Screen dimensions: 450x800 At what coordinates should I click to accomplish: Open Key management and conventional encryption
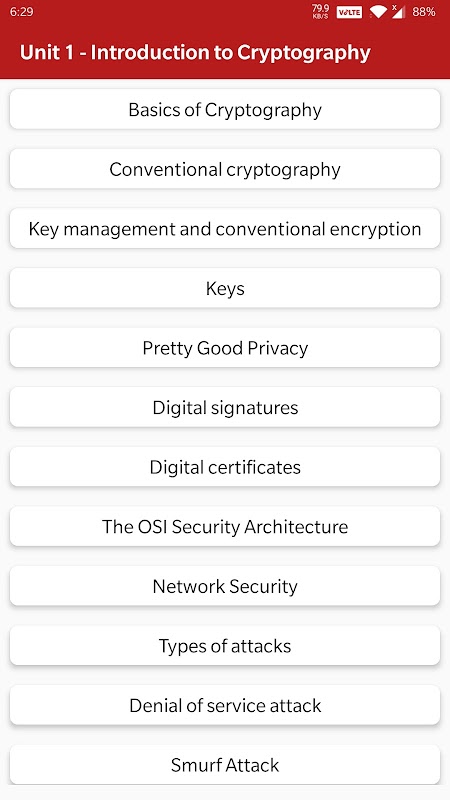tap(225, 229)
